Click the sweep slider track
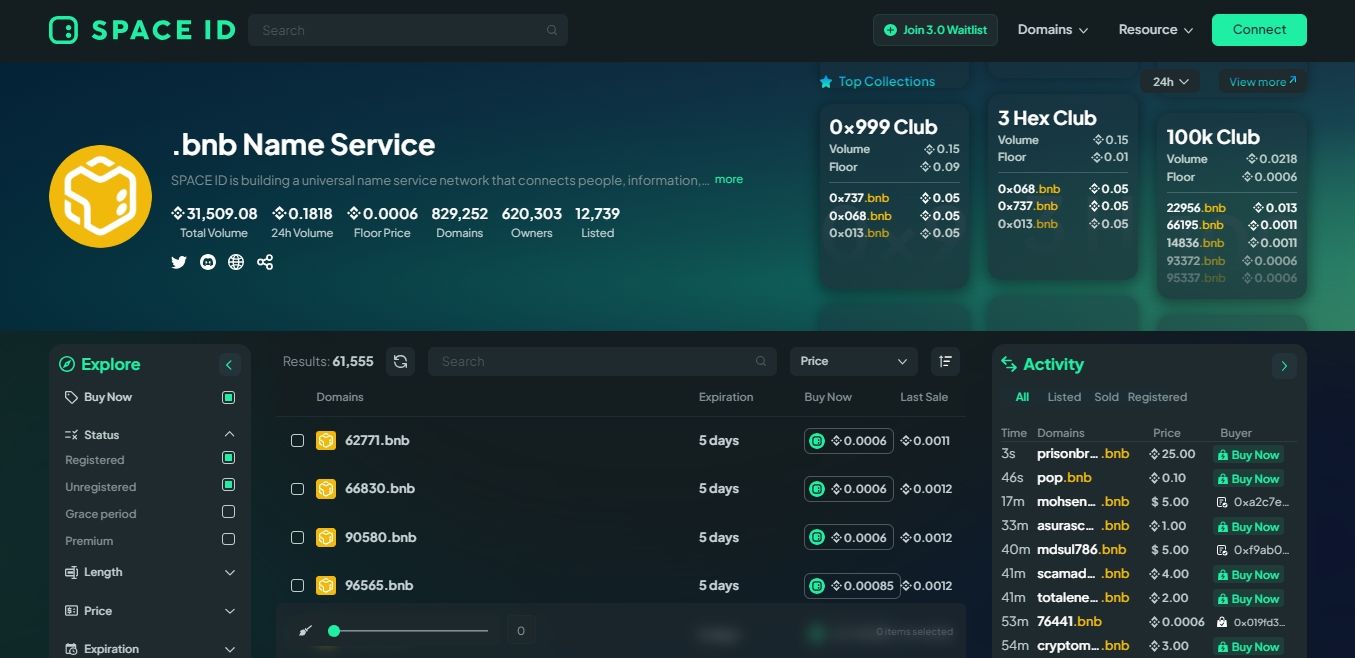 [411, 631]
